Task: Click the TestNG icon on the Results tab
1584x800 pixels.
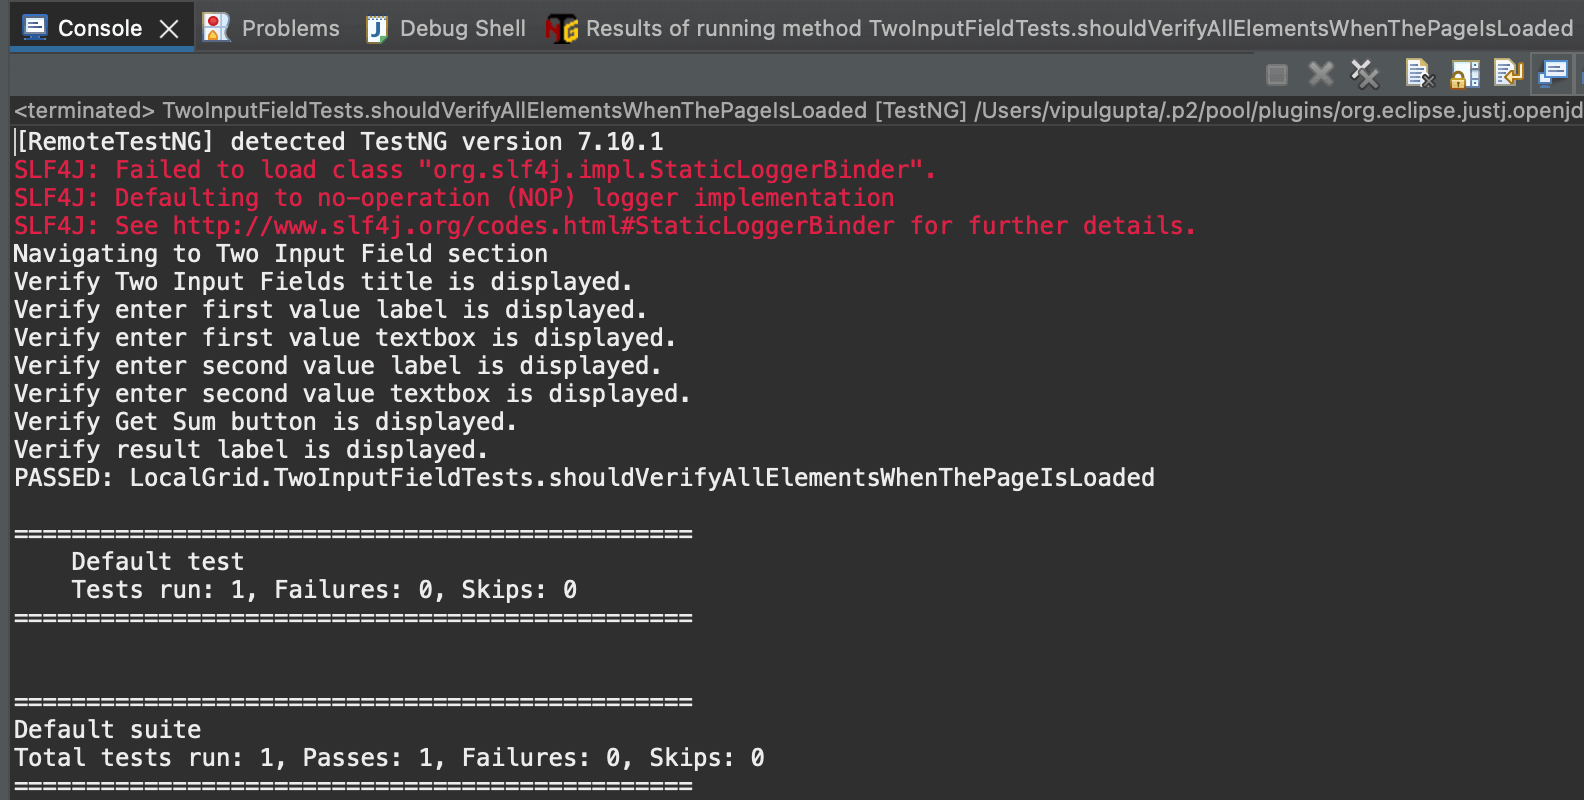Action: click(561, 29)
